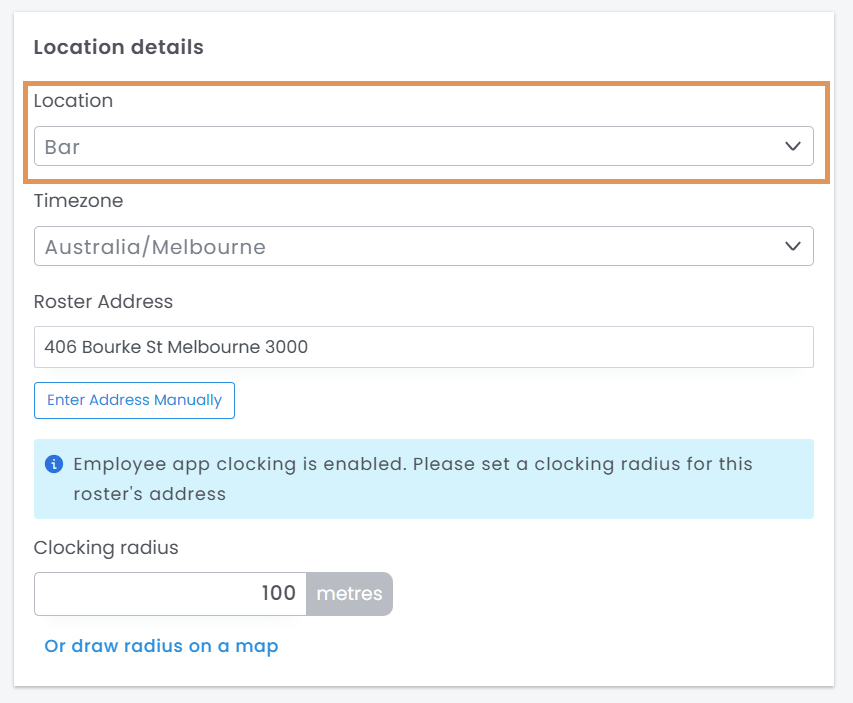Screen dimensions: 853x703
Task: Open the Location dropdown showing Bar
Action: 423,146
